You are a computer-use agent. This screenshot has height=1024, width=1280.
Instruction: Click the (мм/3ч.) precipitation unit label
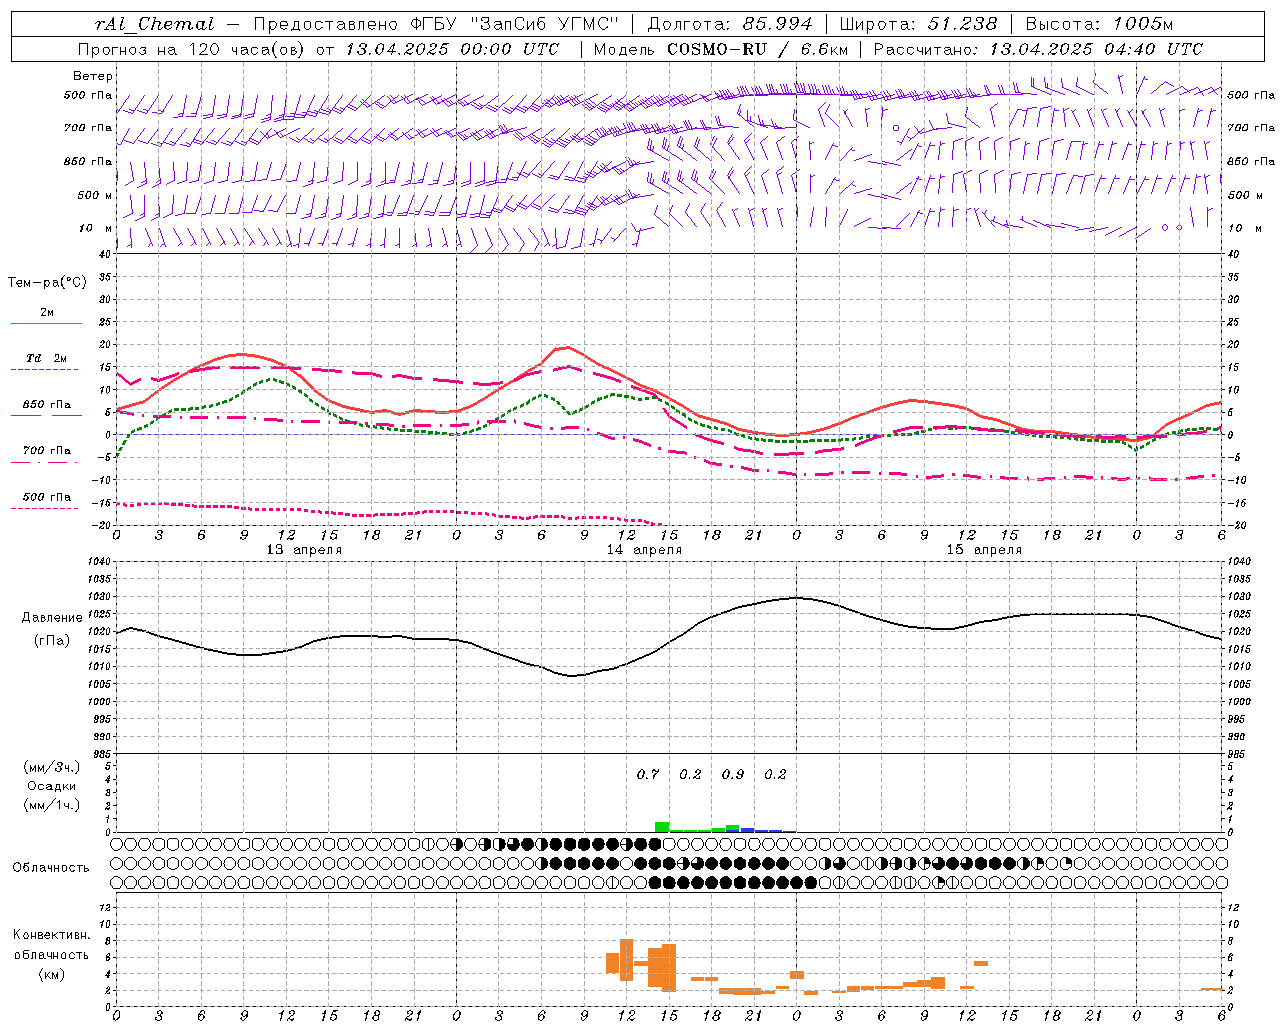[x=52, y=767]
